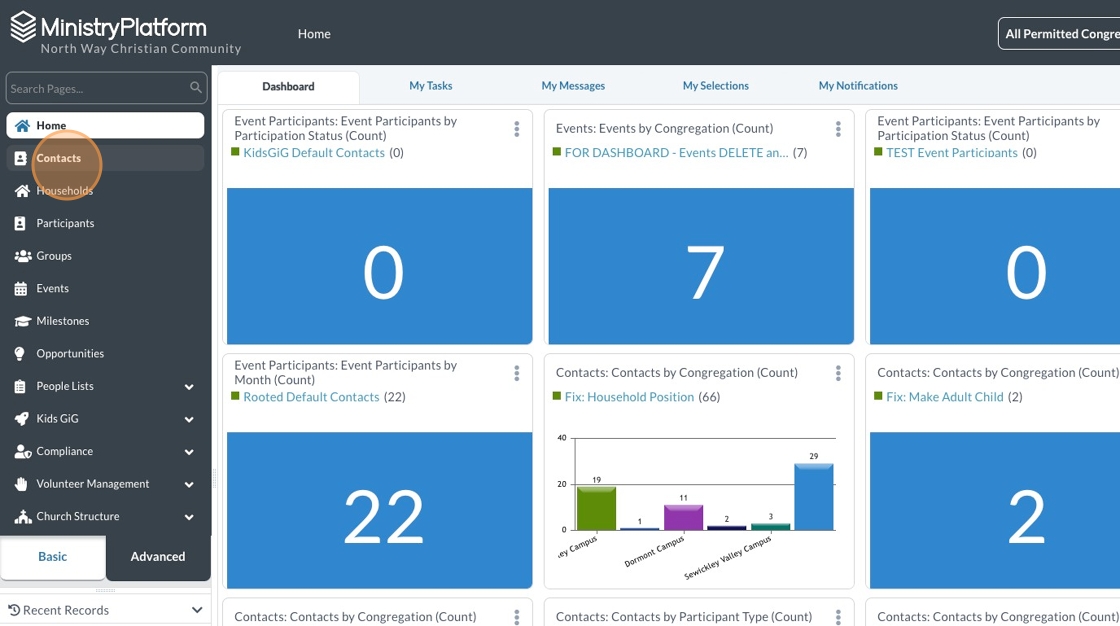Click the Recent Records history icon
This screenshot has width=1120, height=626.
pyautogui.click(x=14, y=610)
